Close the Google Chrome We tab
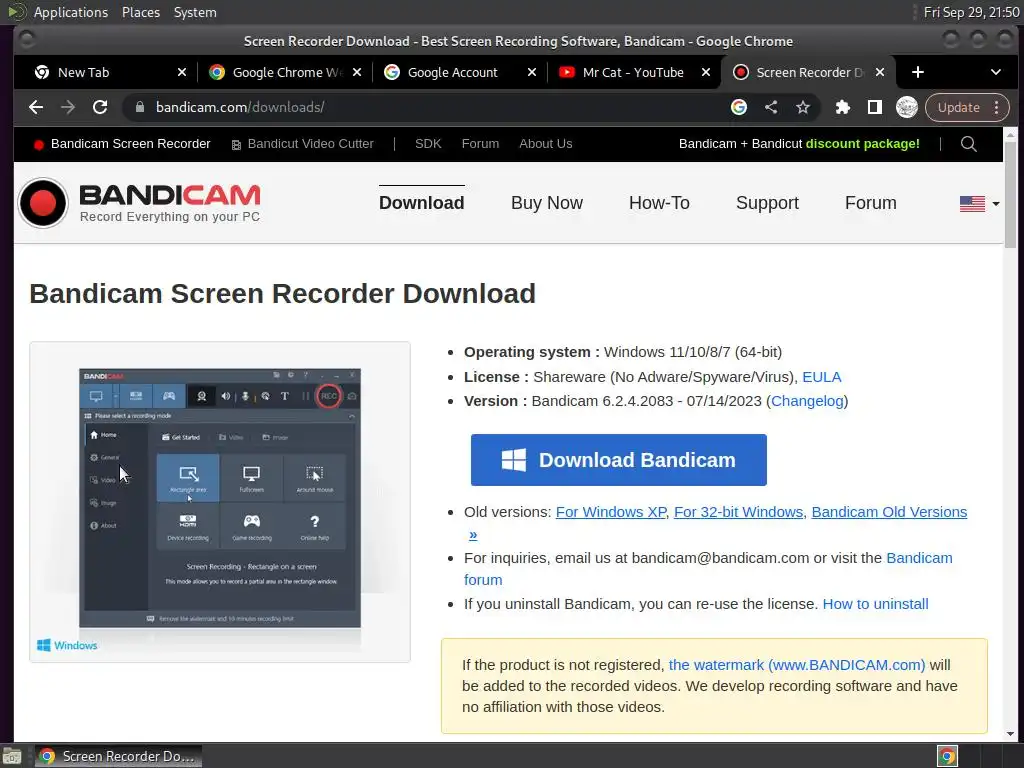 pos(357,72)
